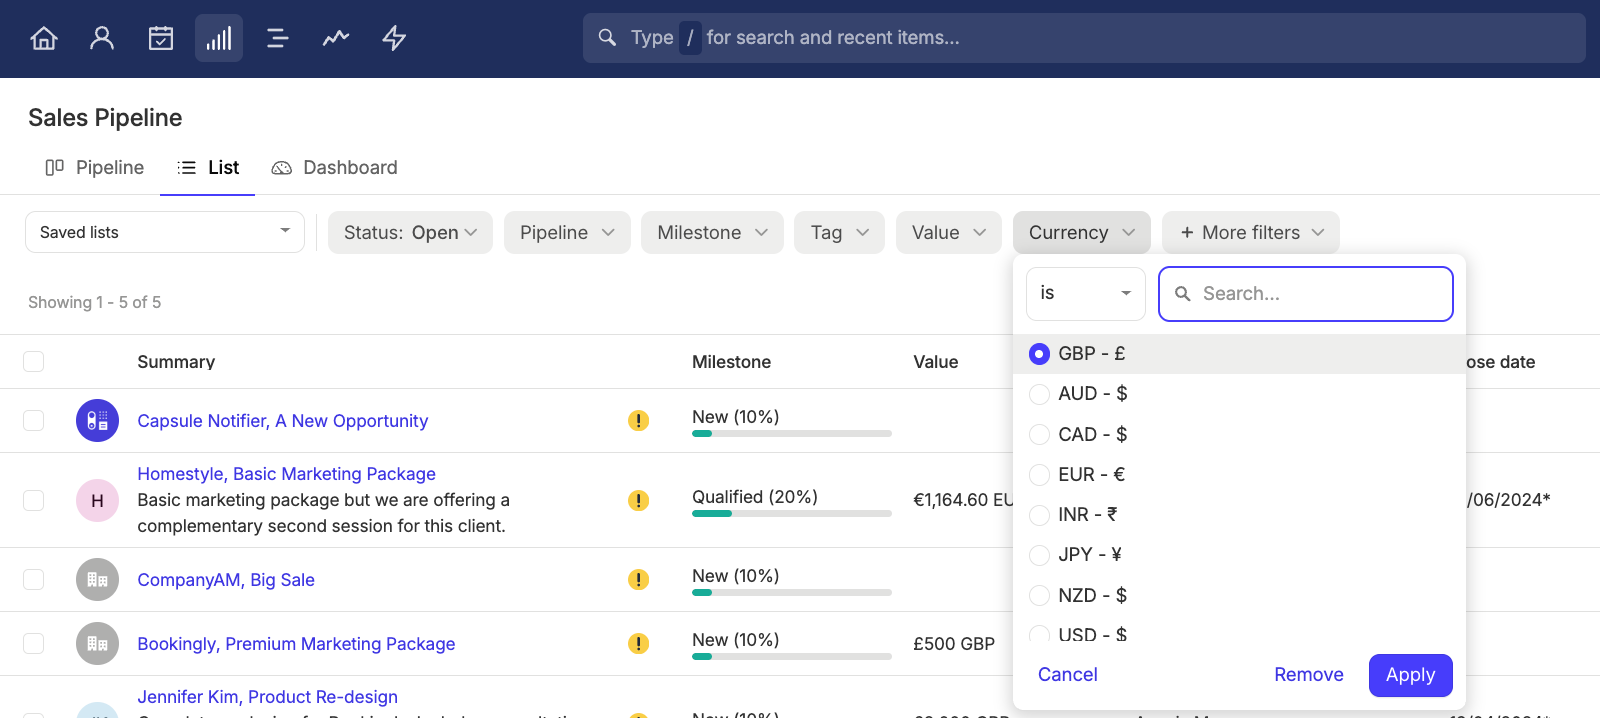Collapse the Currency filter dropdown
The image size is (1600, 718).
click(x=1081, y=232)
